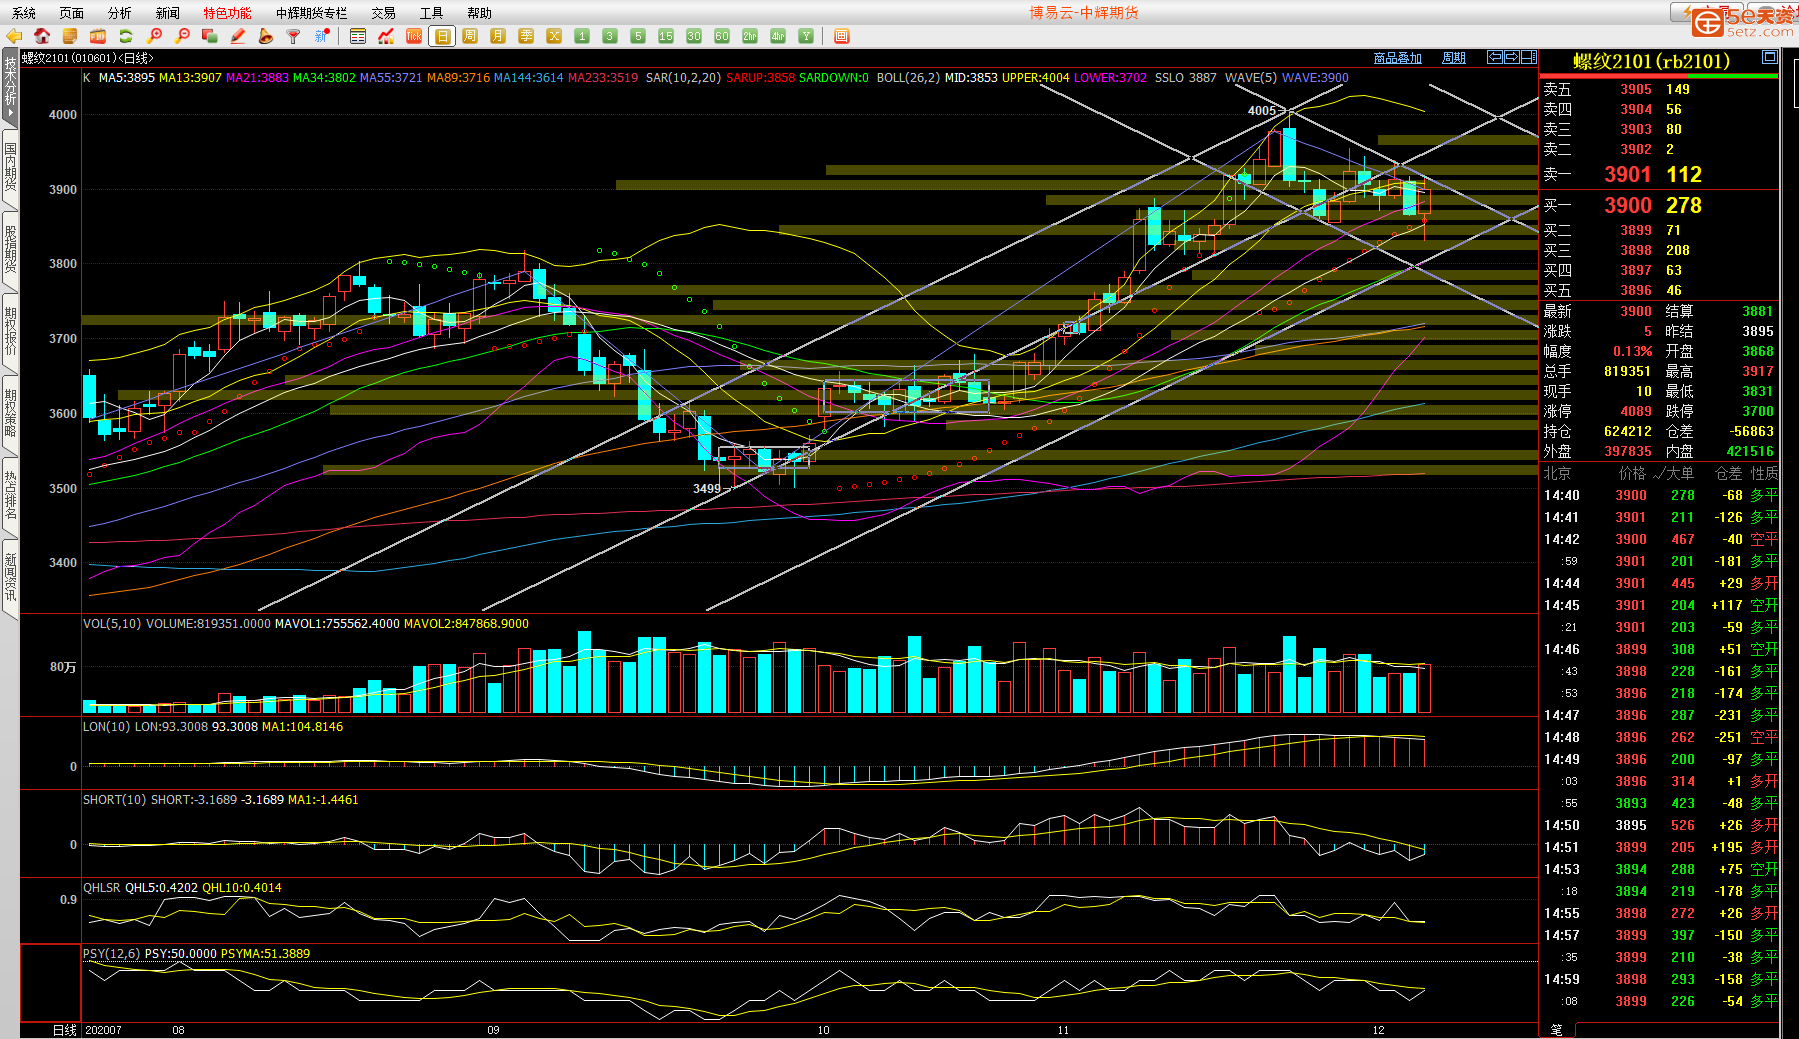1799x1039 pixels.
Task: Open the alert bell icon
Action: [x=266, y=36]
